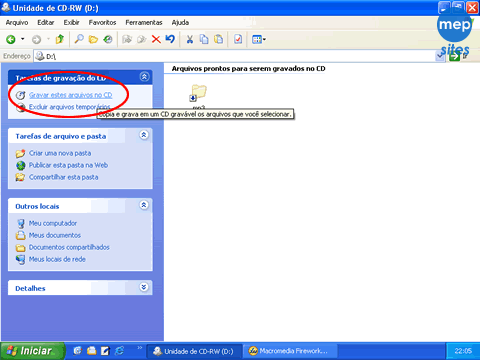Click the shared folder icon beside Compartilhar
The image size is (480, 360).
20,177
